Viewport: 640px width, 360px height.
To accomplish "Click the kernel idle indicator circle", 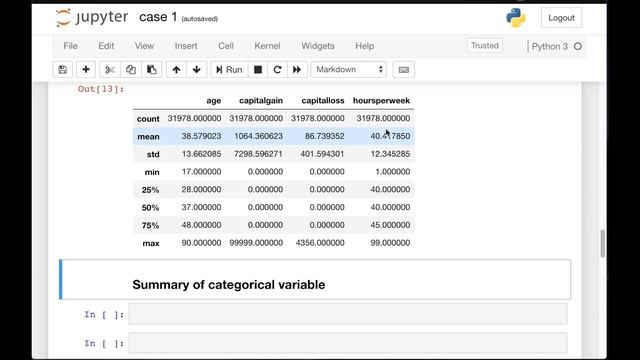I will coord(578,47).
